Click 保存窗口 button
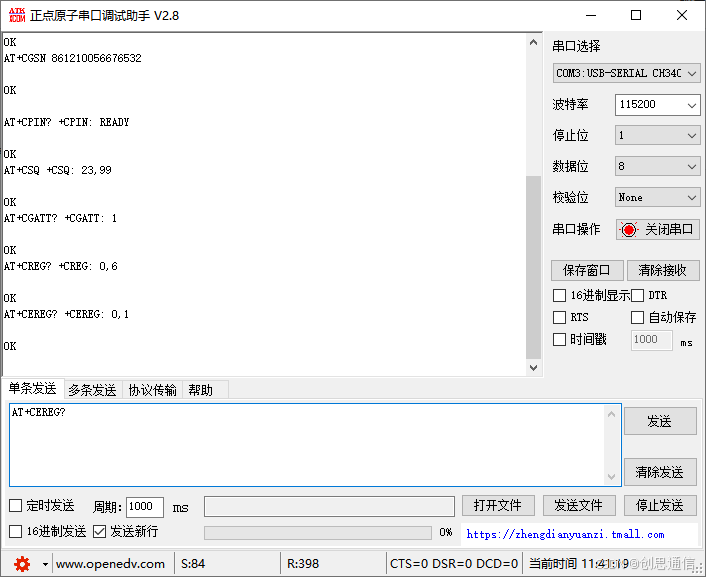 coord(587,270)
